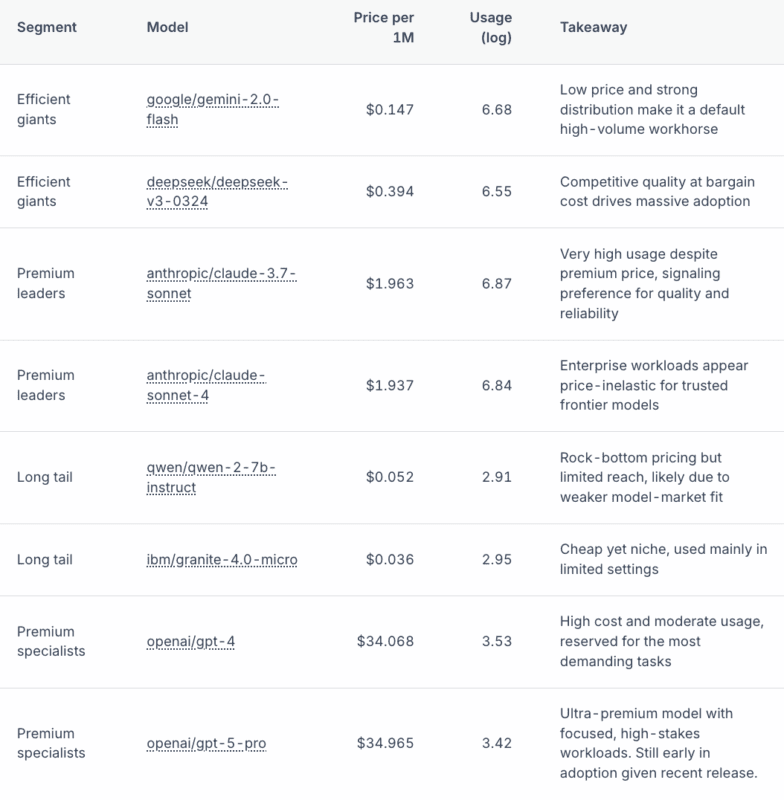
Task: Click the 6.87 usage value
Action: click(497, 284)
